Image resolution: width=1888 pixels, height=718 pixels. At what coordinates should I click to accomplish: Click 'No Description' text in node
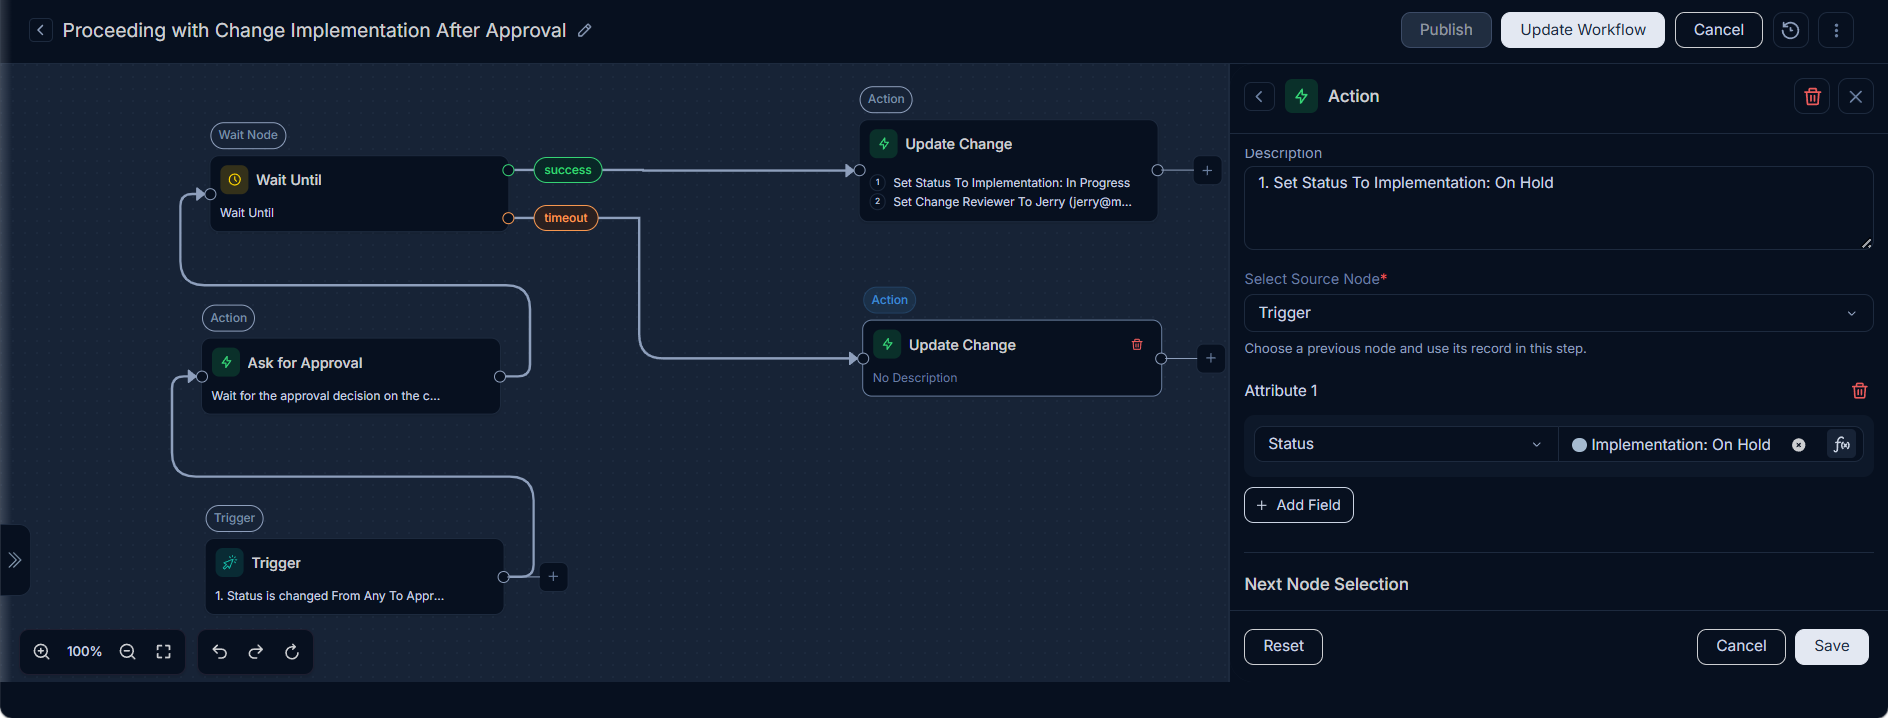915,378
